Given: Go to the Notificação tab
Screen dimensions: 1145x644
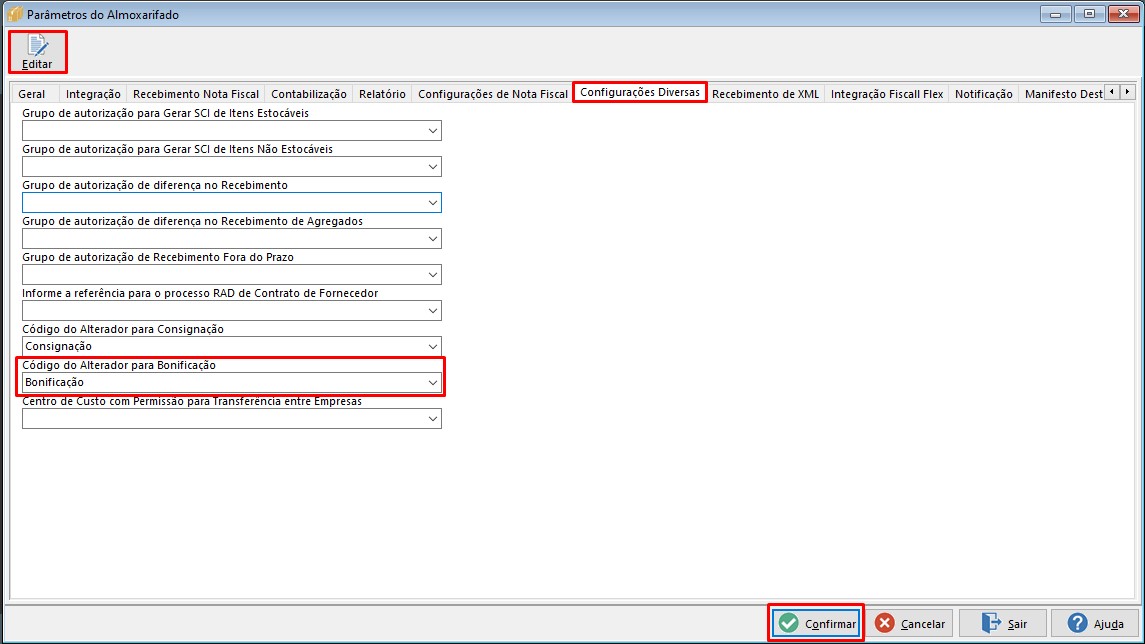Looking at the screenshot, I should click(984, 93).
